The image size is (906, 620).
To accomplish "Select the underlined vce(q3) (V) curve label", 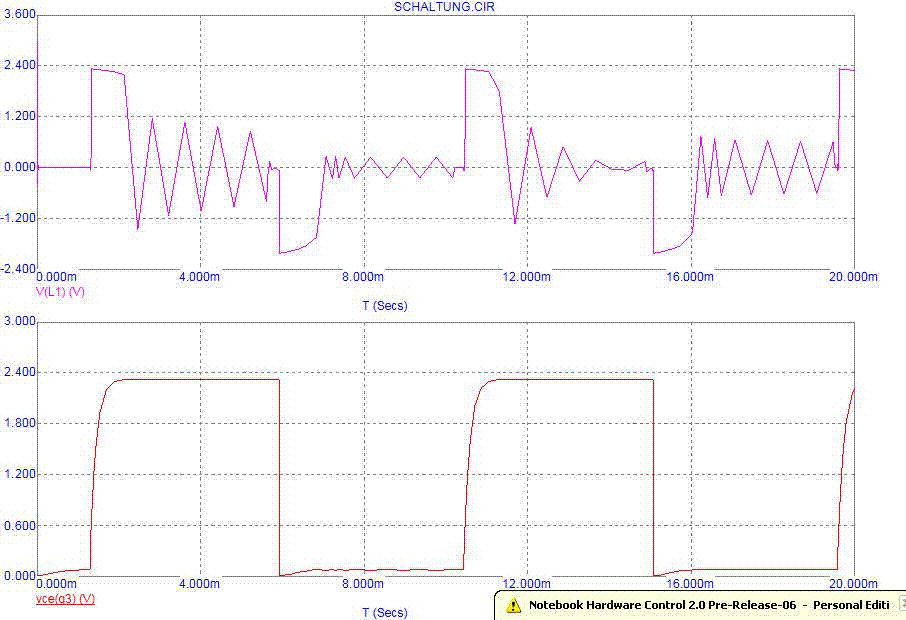I will 65,599.
